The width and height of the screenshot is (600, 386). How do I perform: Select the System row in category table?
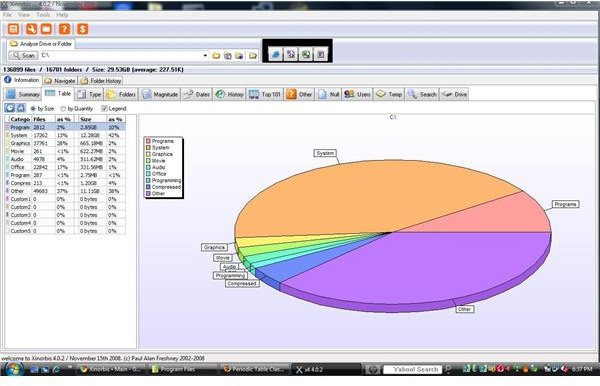click(65, 135)
